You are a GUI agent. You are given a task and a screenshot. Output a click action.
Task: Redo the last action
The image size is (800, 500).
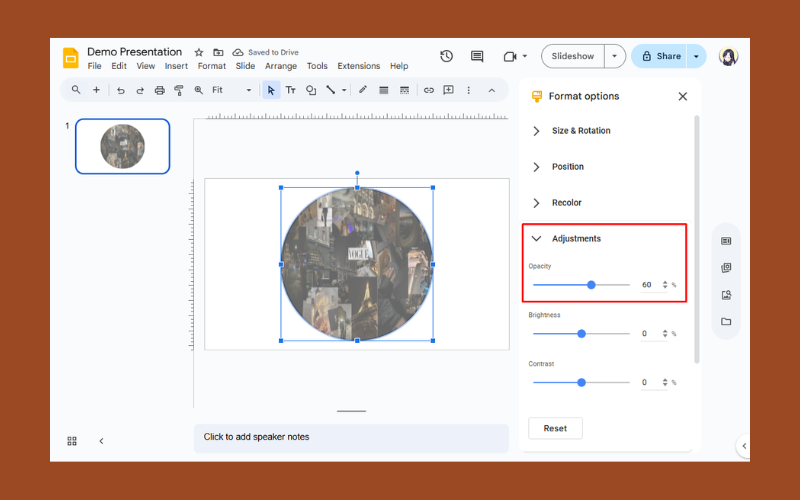click(140, 90)
